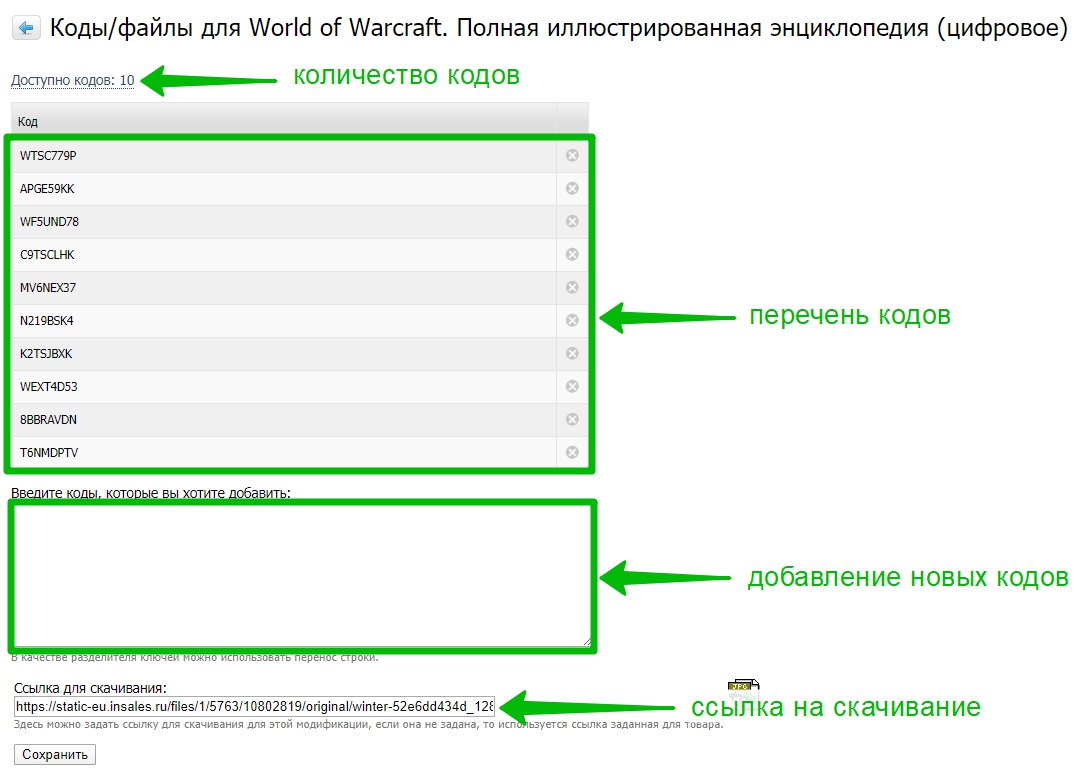Select code text N219BSK4

[47, 321]
